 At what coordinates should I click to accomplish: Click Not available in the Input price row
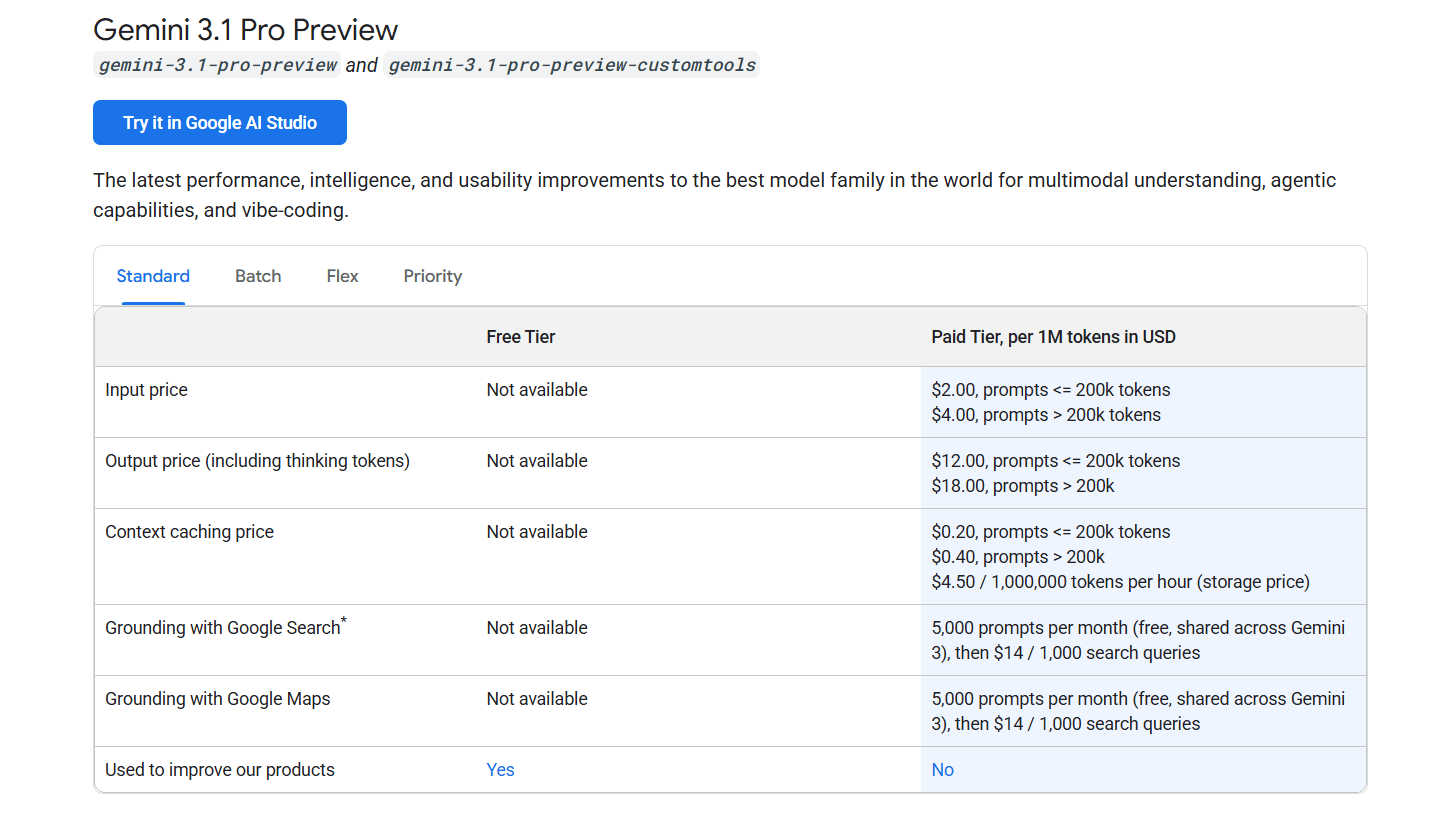coord(537,390)
